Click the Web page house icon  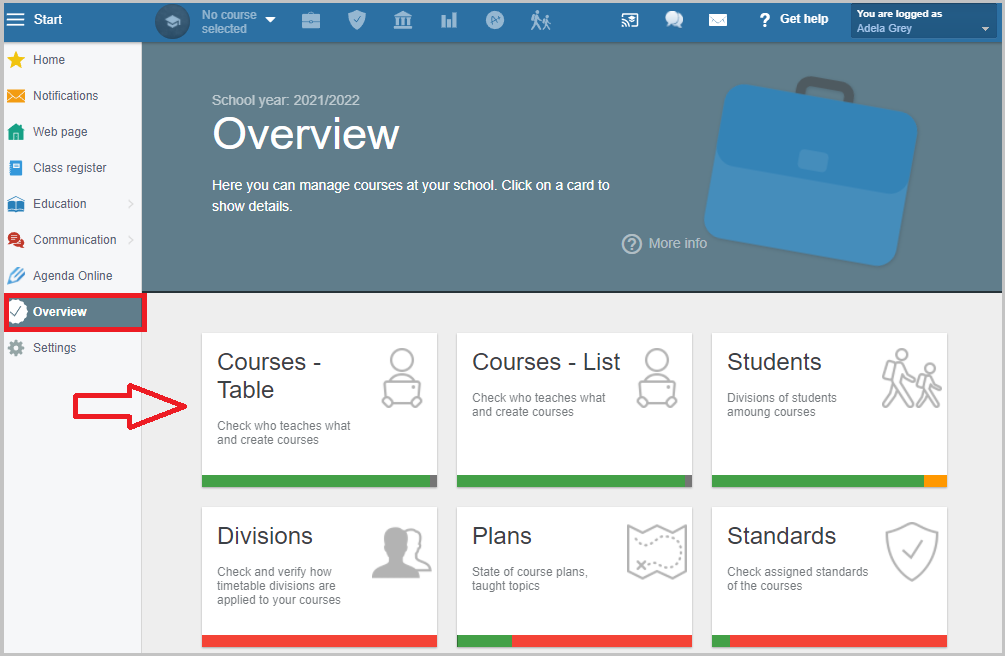tap(16, 131)
